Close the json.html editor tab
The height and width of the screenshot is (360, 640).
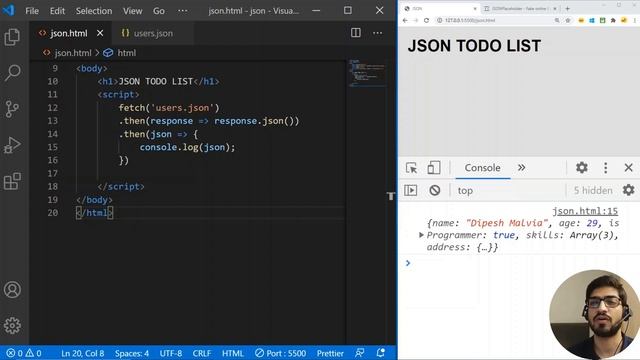(x=100, y=33)
